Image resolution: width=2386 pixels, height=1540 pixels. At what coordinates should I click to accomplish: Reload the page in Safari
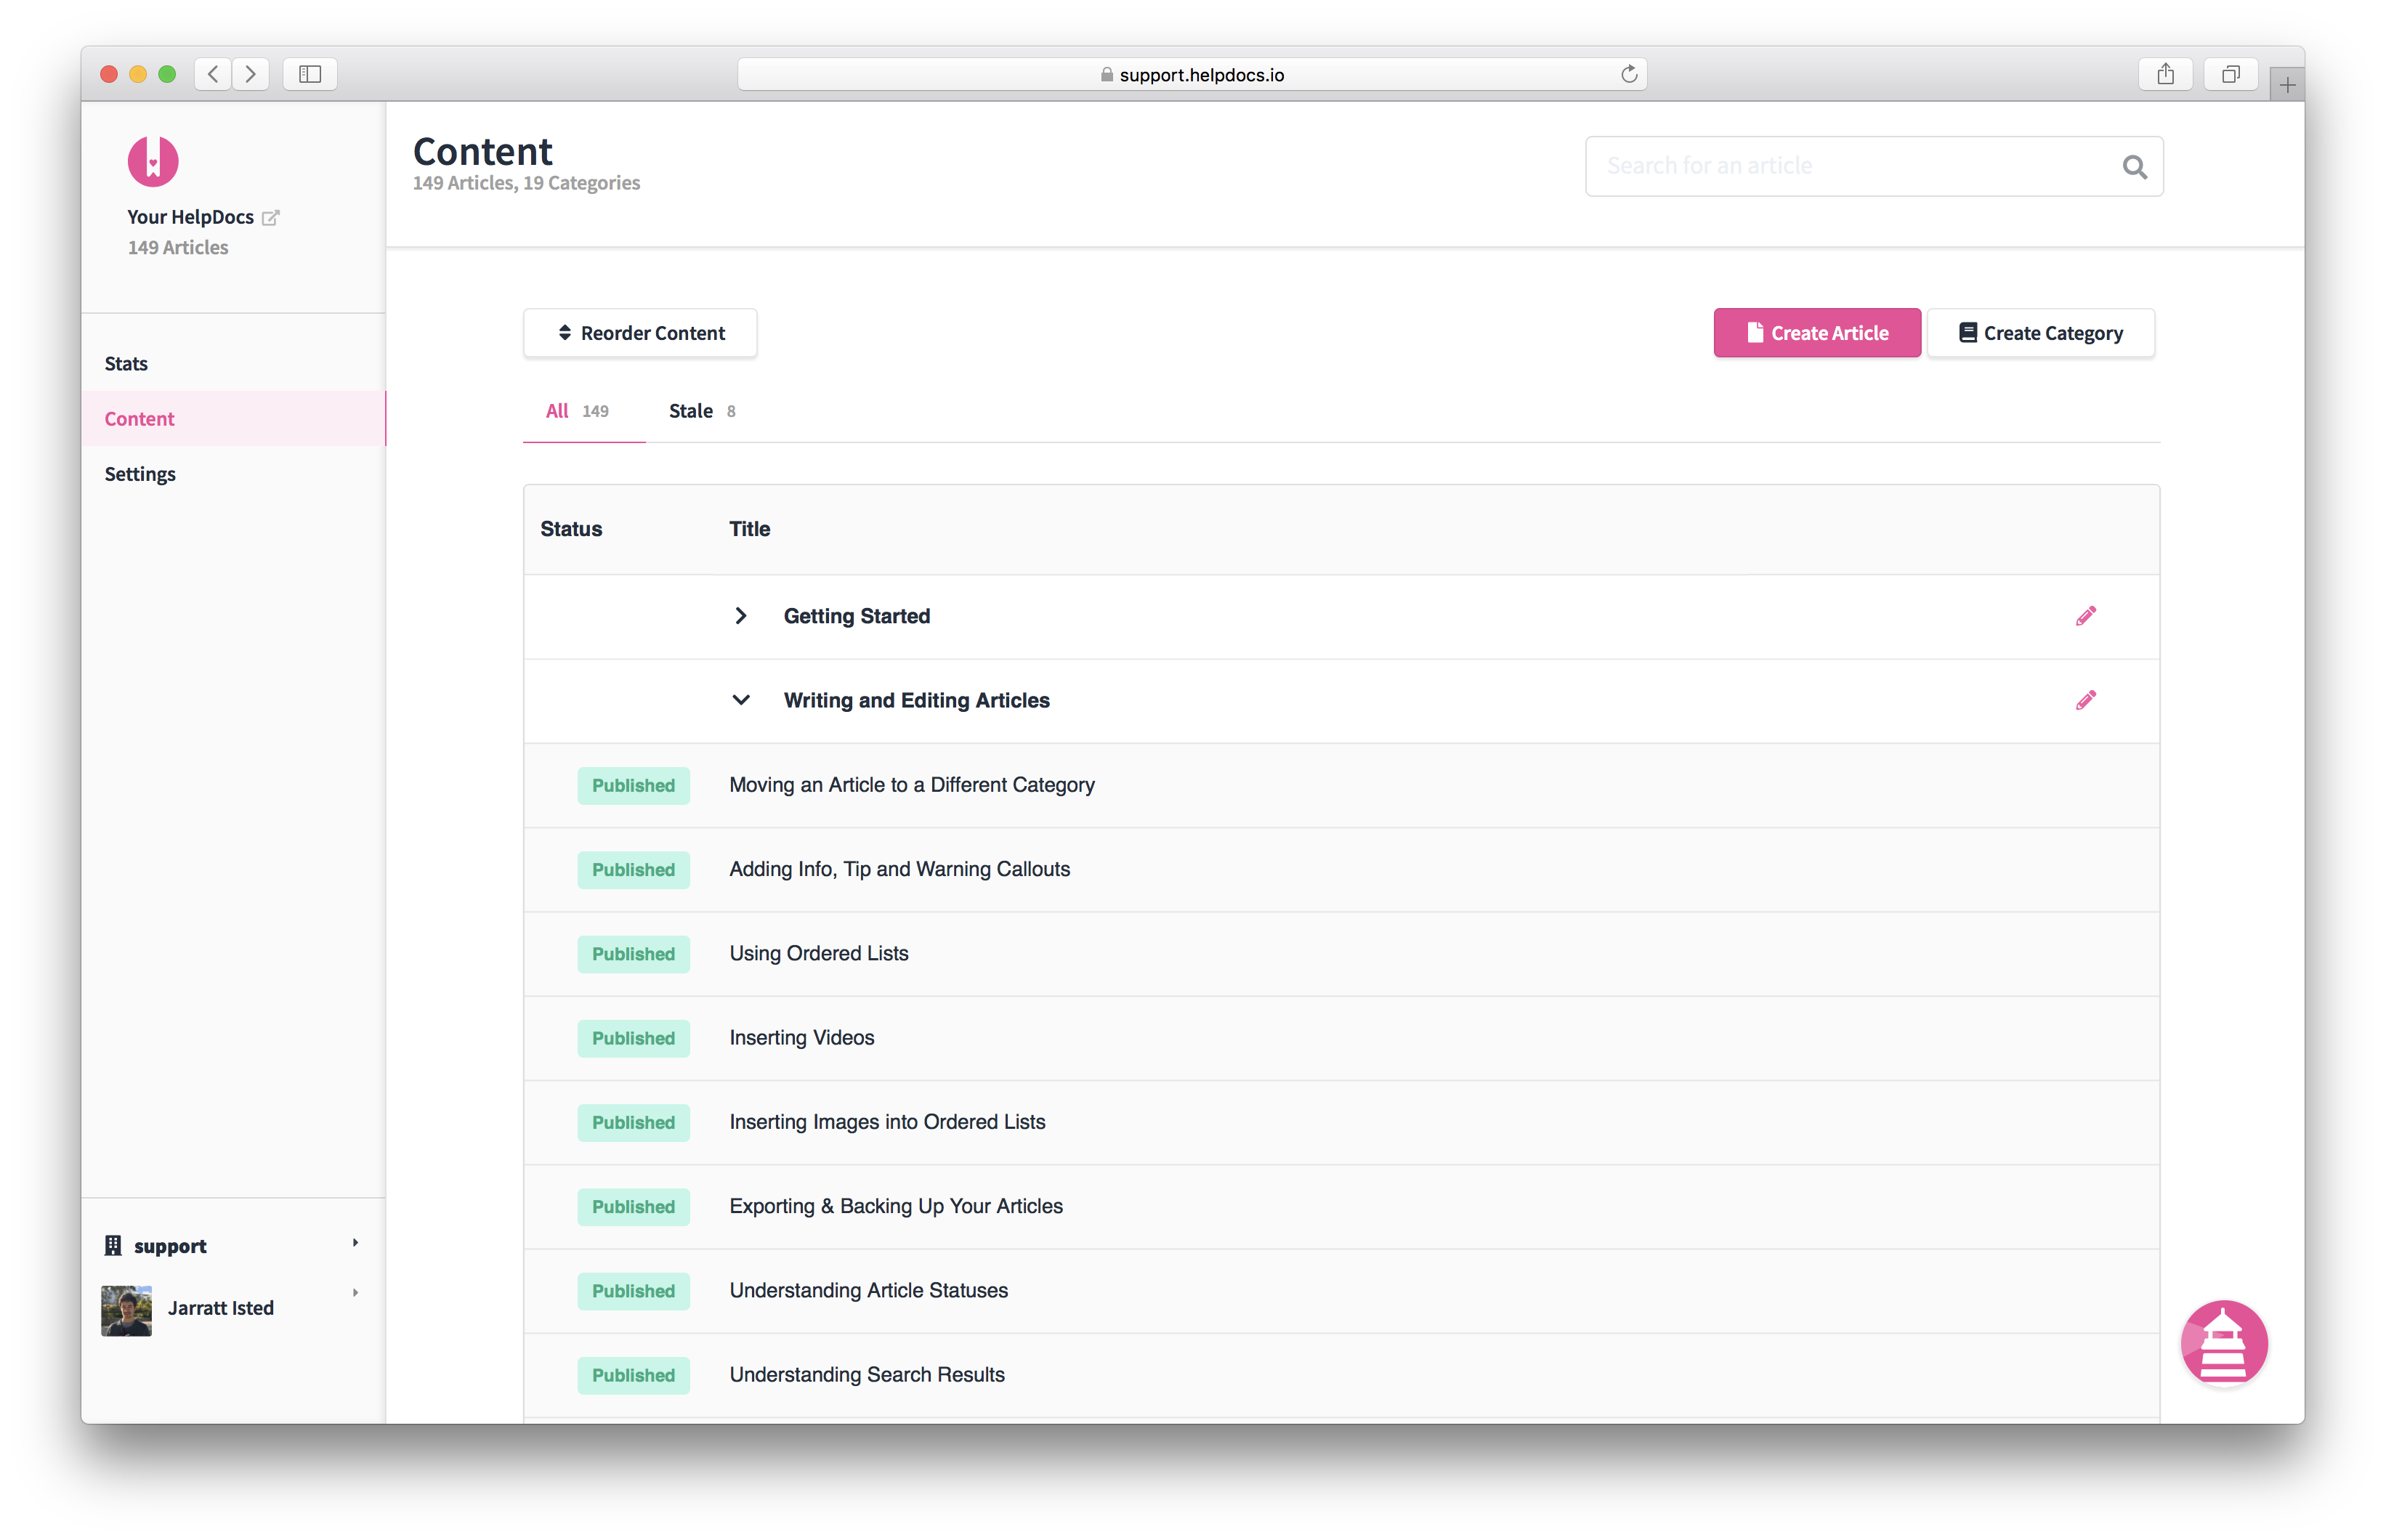tap(1628, 74)
